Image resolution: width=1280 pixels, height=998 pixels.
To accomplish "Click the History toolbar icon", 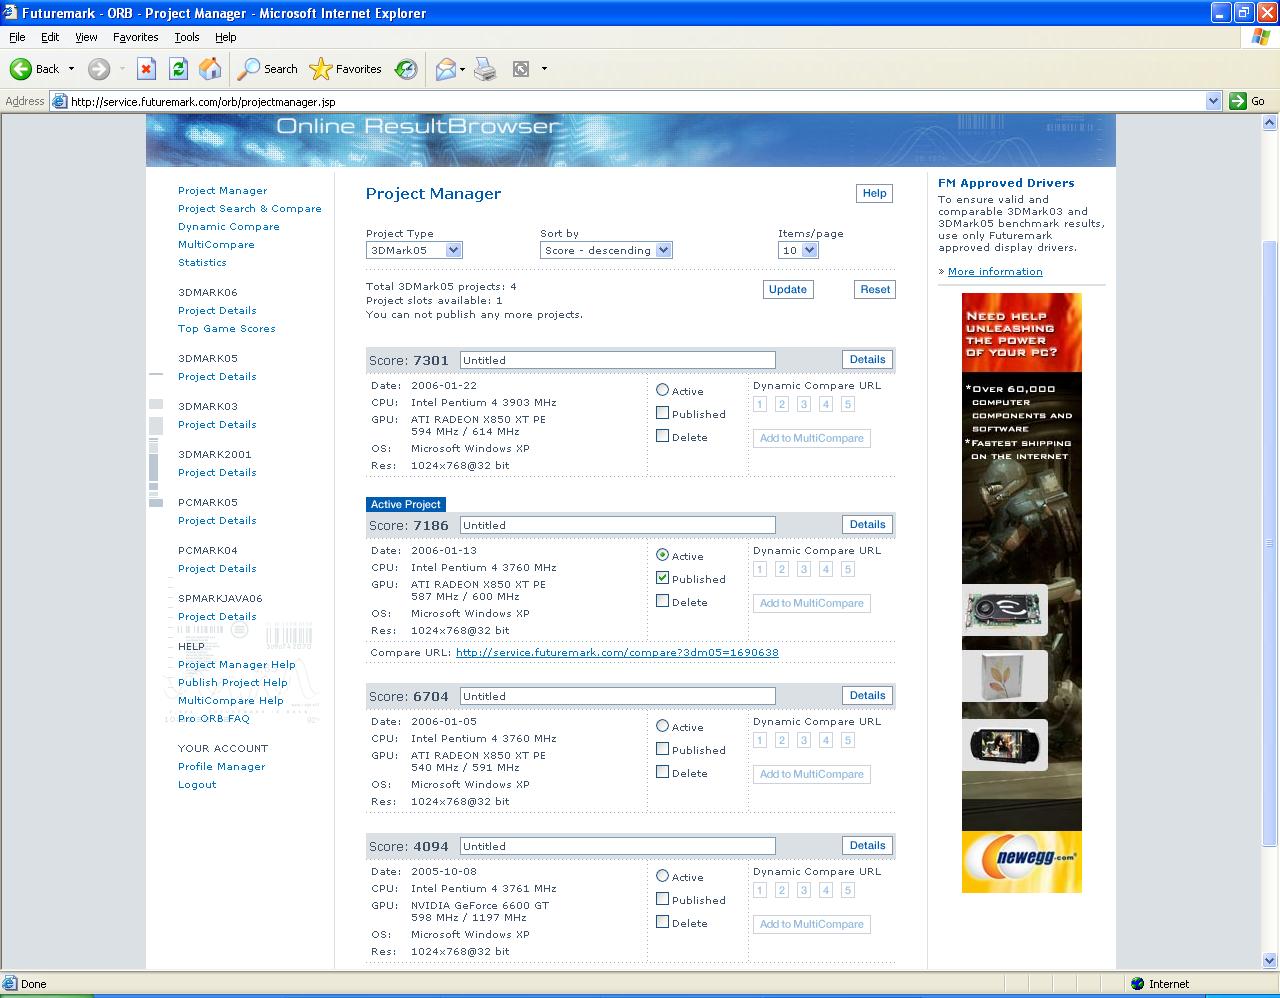I will 406,69.
